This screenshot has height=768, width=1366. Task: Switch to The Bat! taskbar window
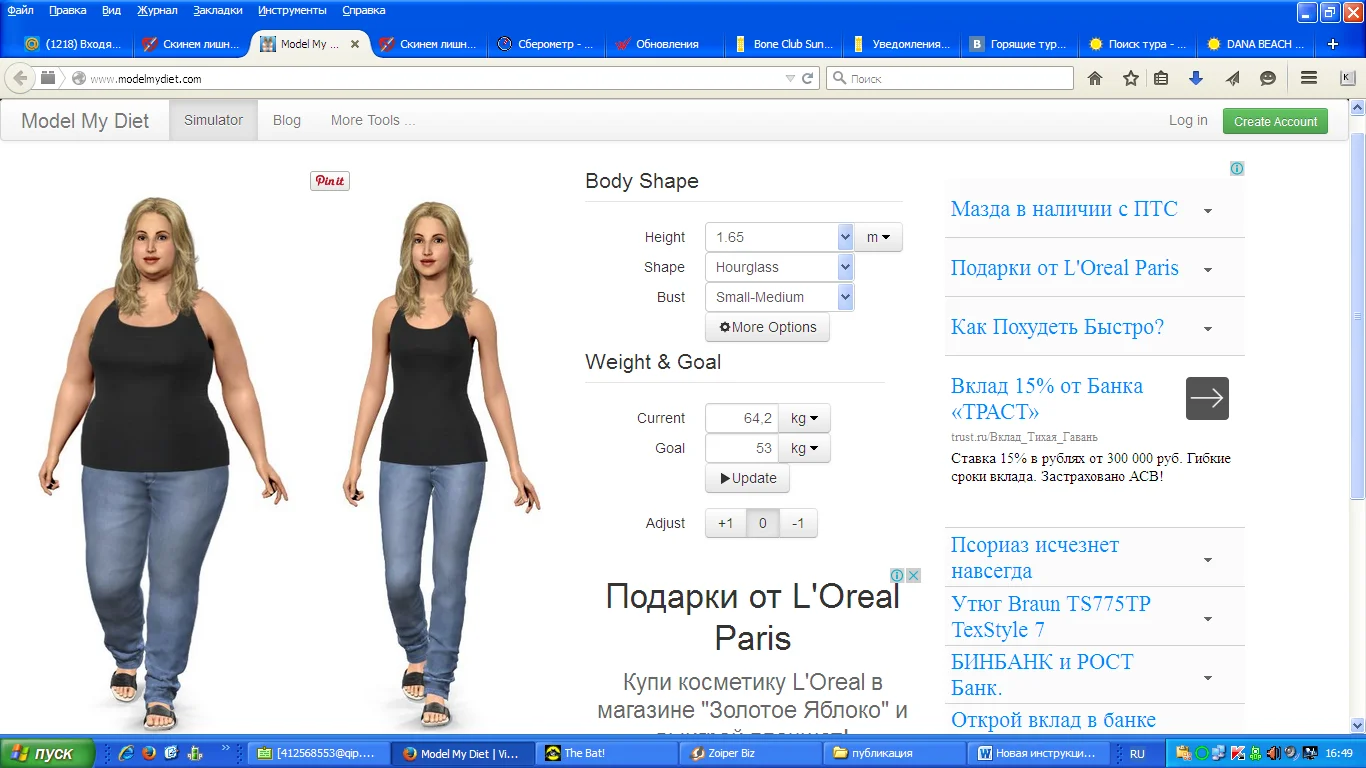(608, 753)
